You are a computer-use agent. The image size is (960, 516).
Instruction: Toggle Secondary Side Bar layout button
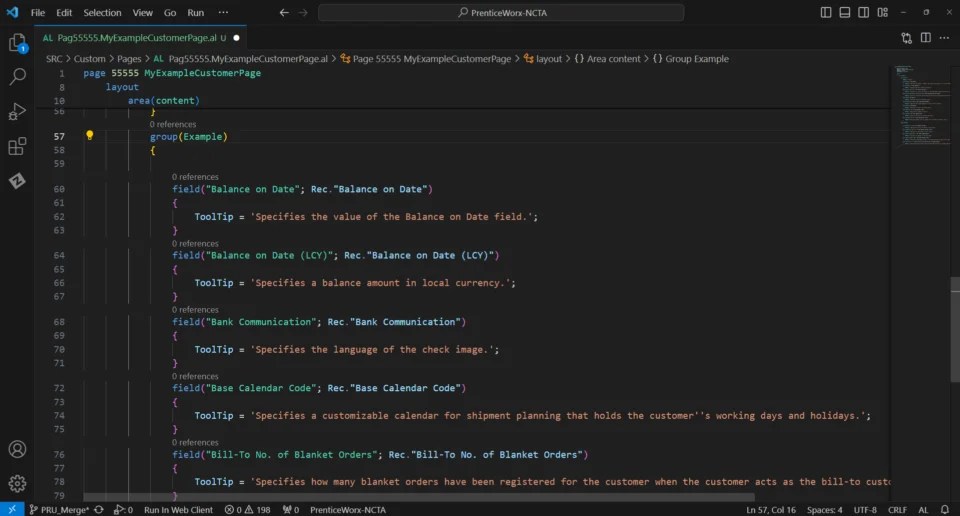(863, 12)
